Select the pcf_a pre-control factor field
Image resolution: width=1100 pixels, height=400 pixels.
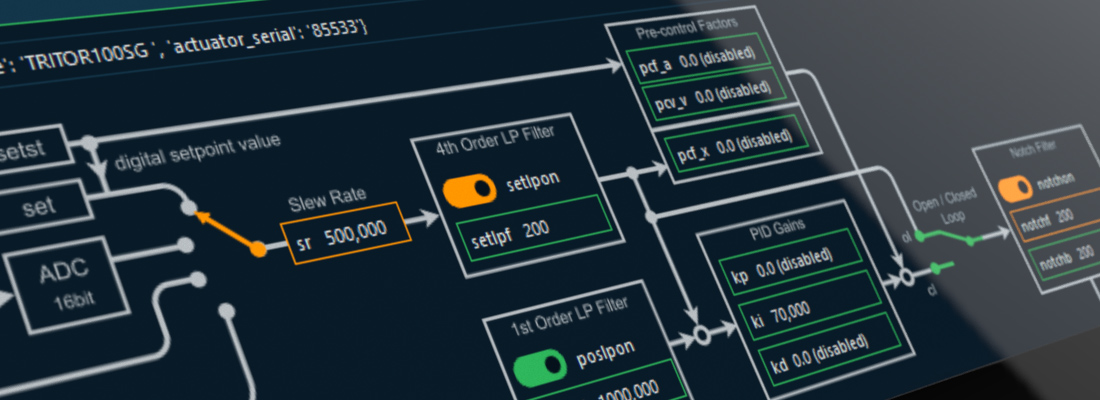(696, 62)
